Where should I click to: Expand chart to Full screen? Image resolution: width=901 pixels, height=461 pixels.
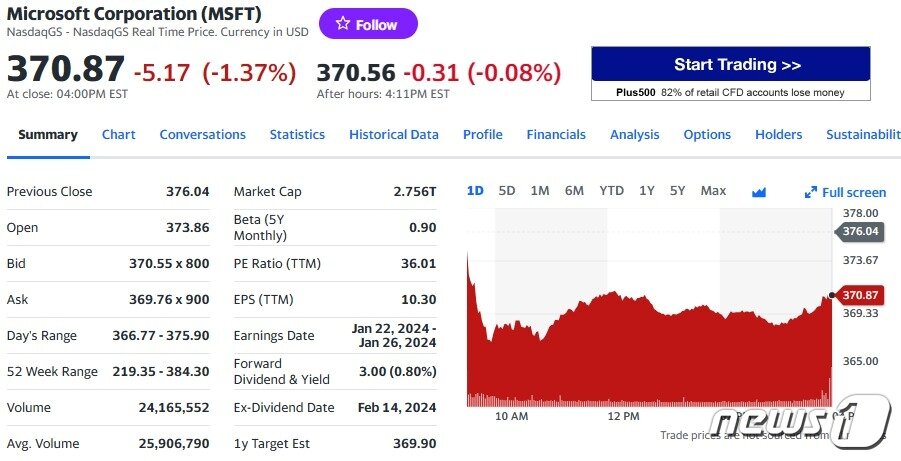pos(845,192)
